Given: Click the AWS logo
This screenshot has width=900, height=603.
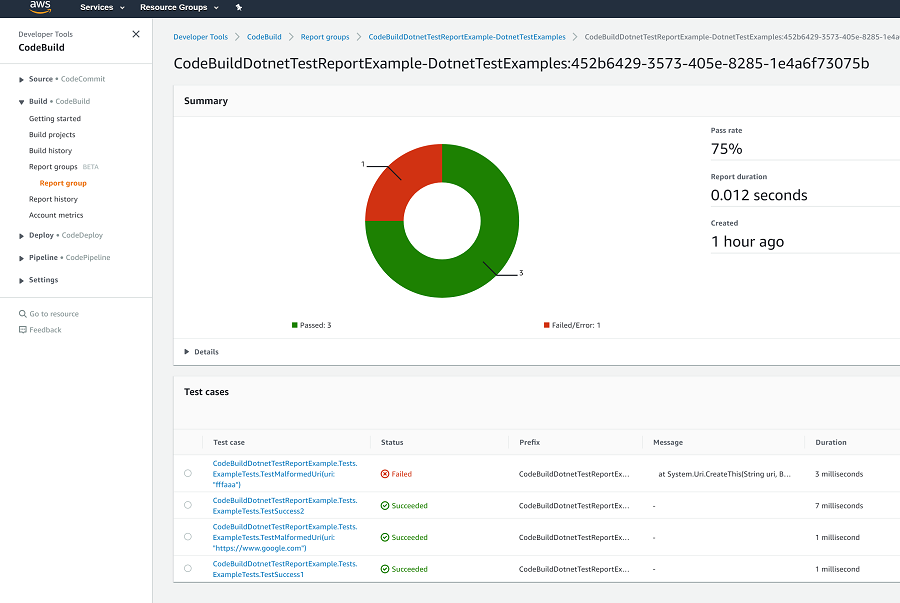Looking at the screenshot, I should tap(40, 6).
